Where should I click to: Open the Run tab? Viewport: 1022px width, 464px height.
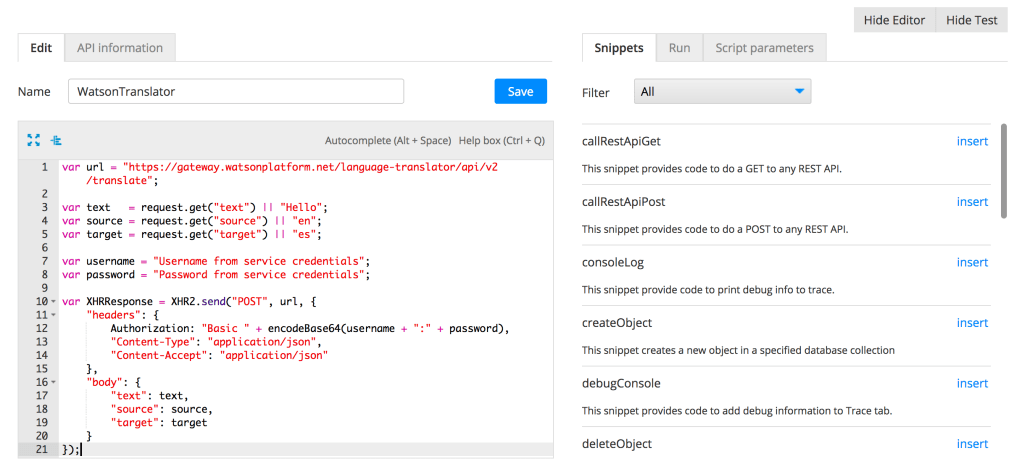[680, 48]
